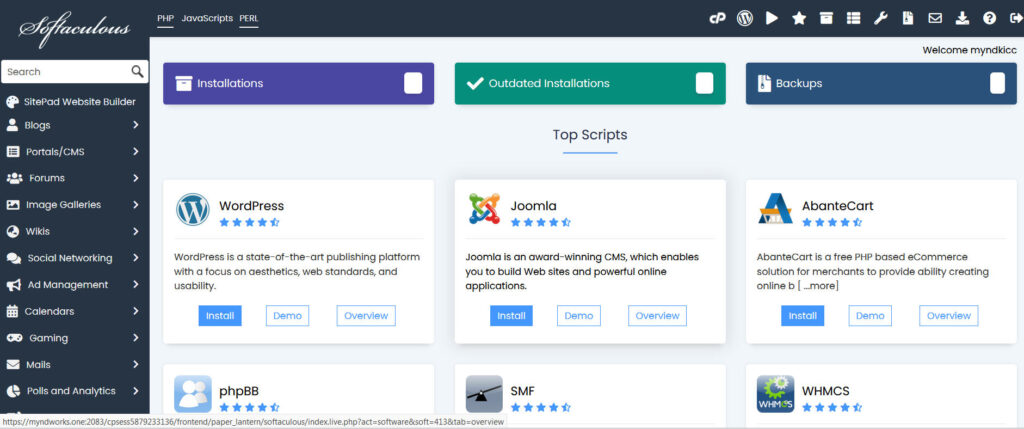
Task: Click the WHMCS logo icon
Action: [x=776, y=394]
